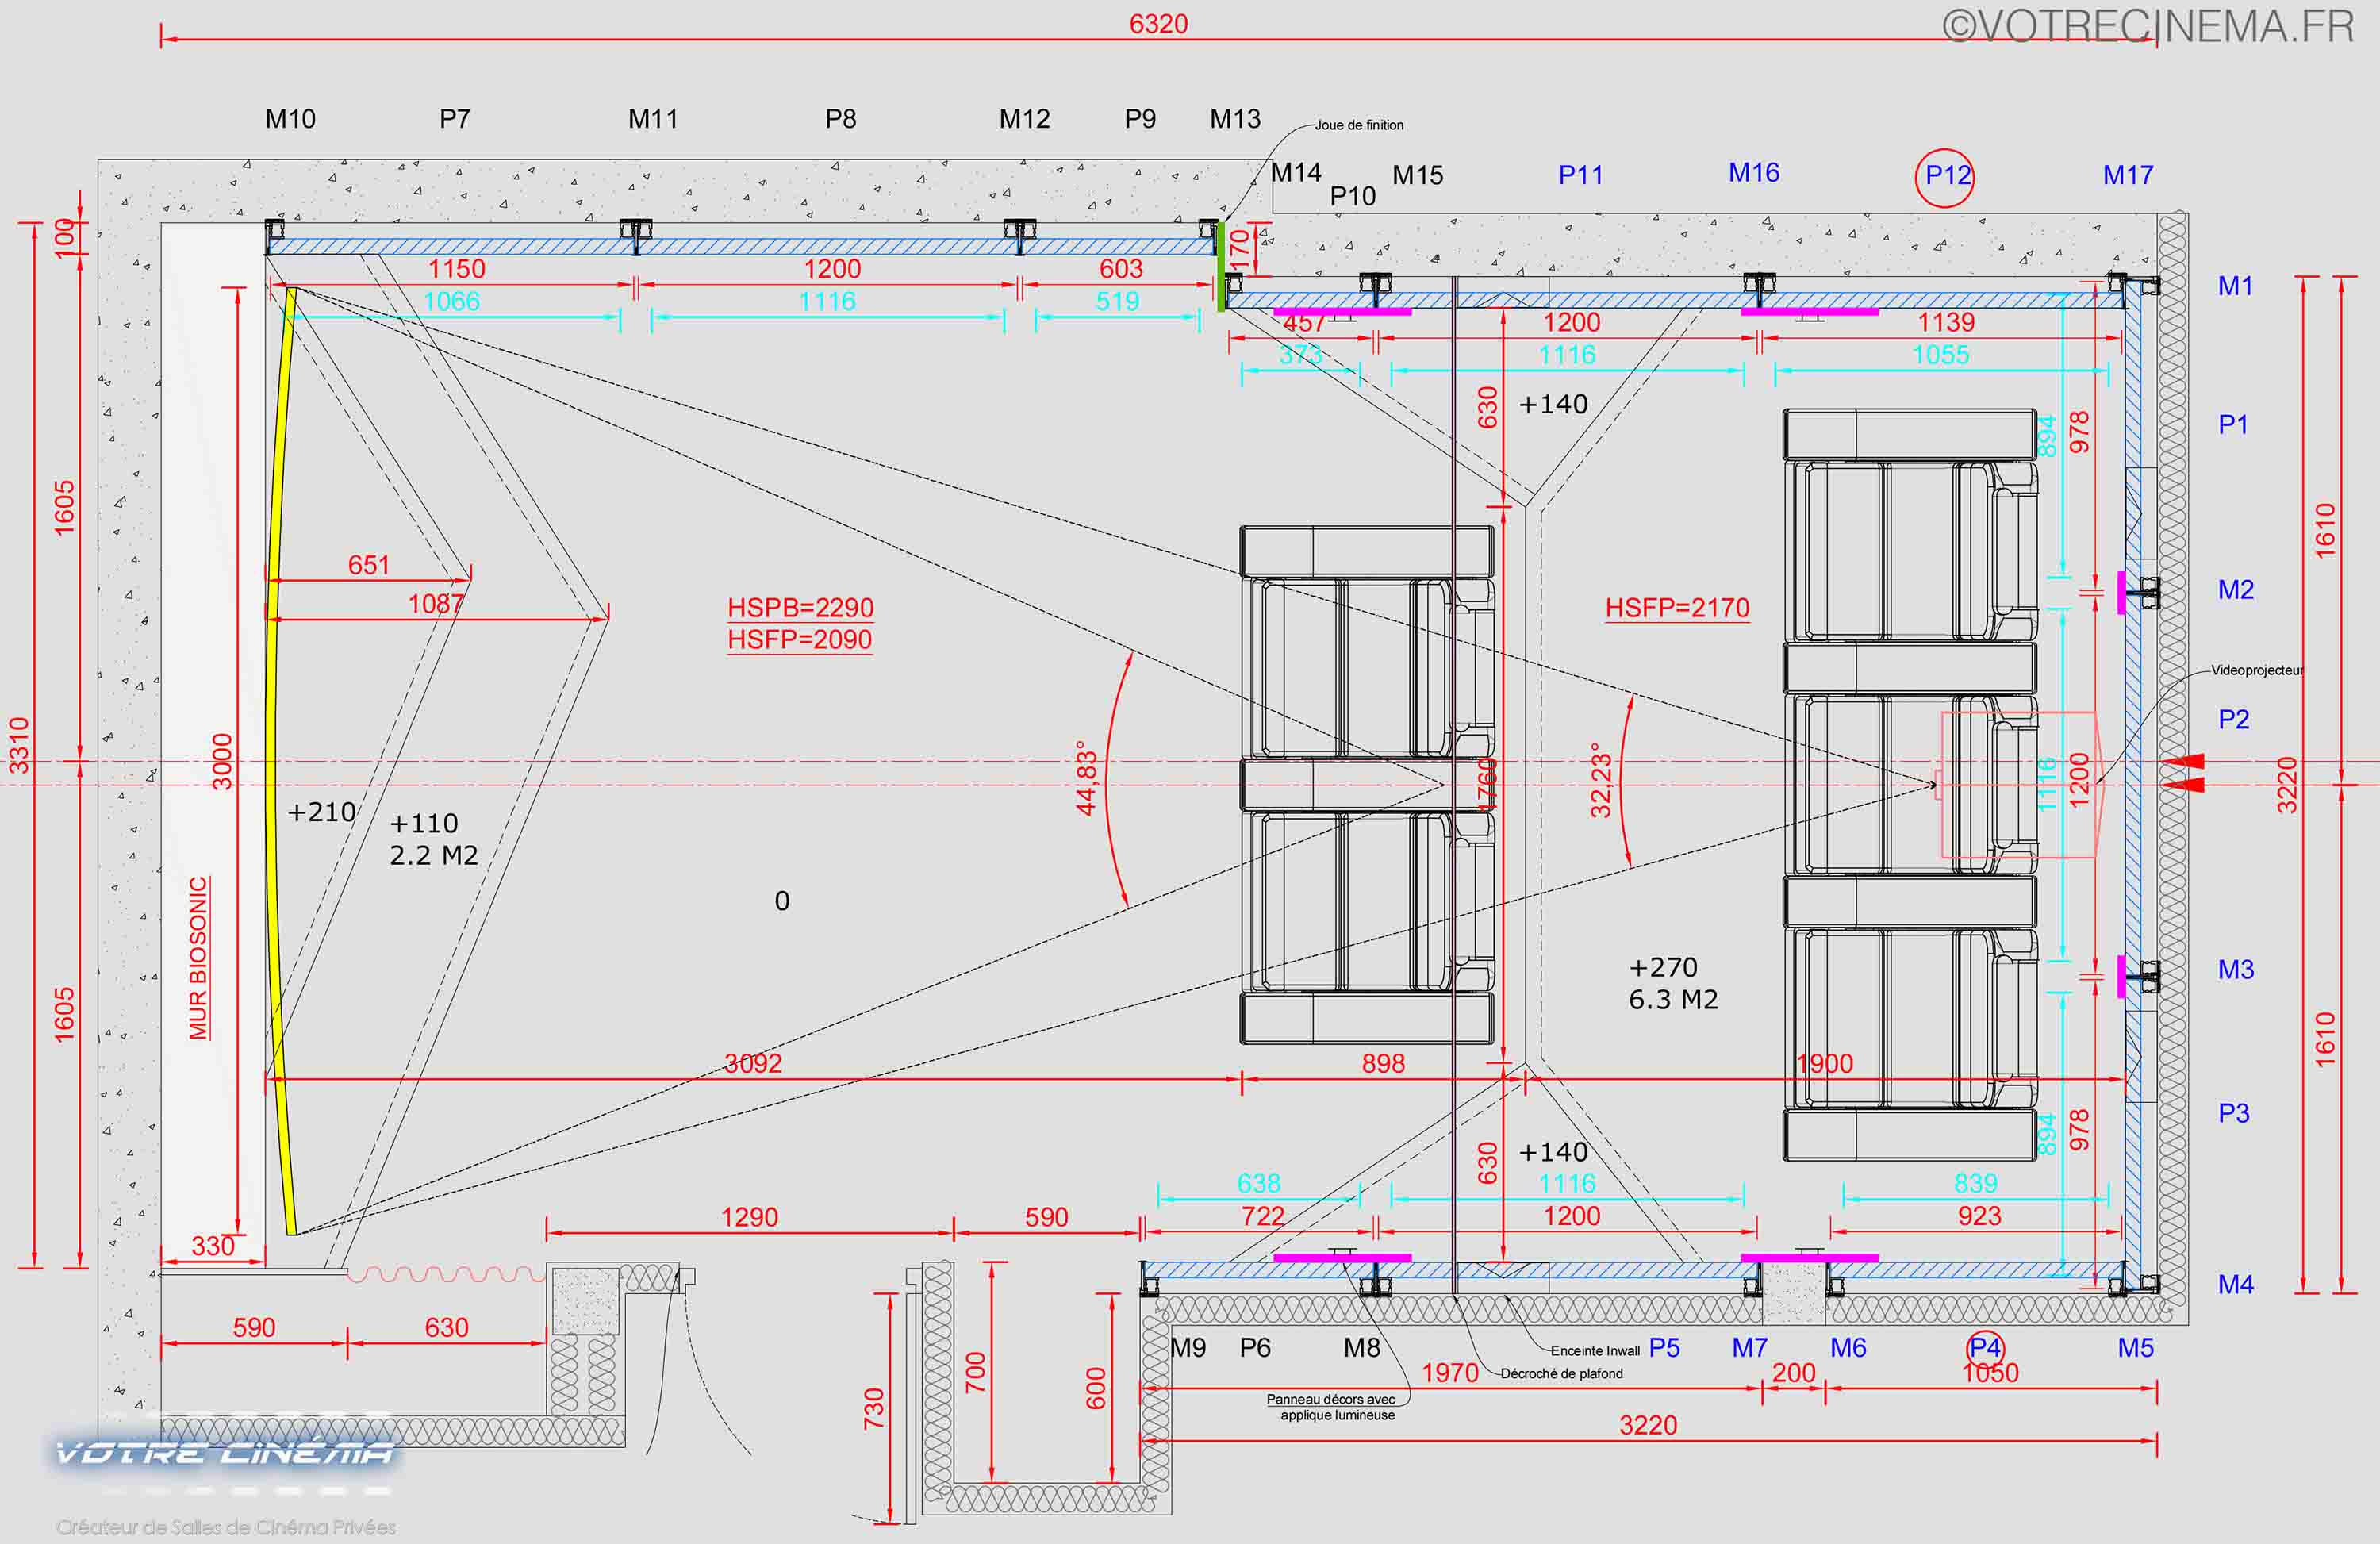Screen dimensions: 2380x1544
Task: Click the red-circled P12 label
Action: click(x=1946, y=176)
